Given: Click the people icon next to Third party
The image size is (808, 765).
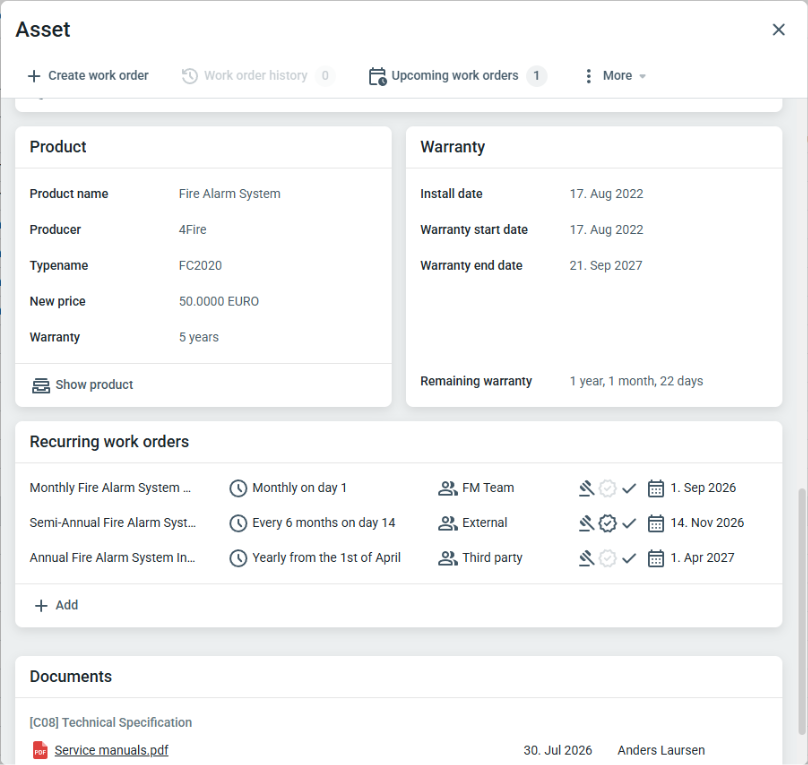Looking at the screenshot, I should pos(448,558).
